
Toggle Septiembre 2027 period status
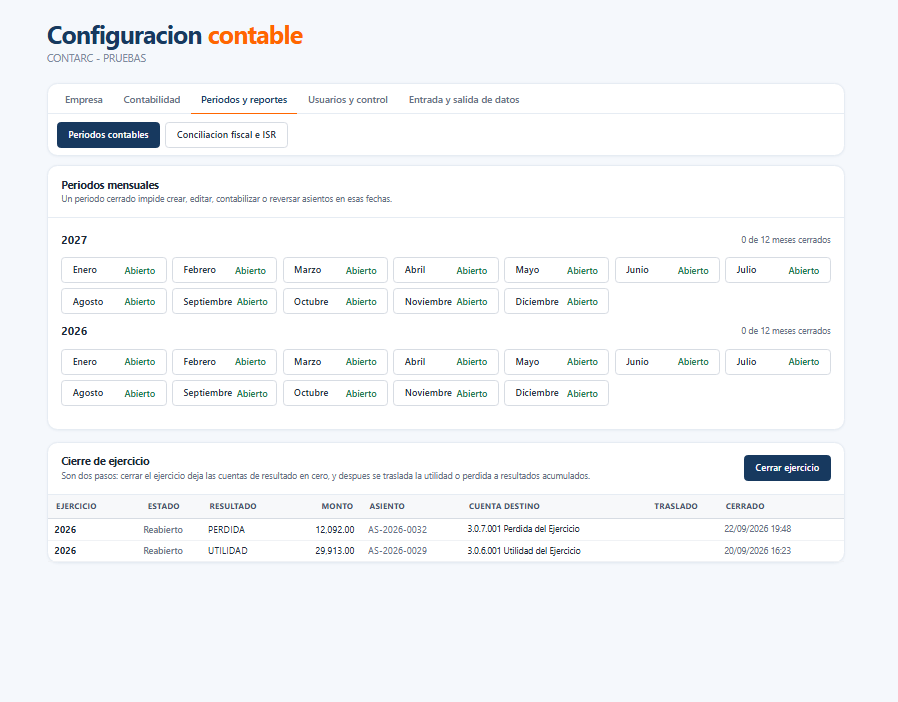(224, 301)
